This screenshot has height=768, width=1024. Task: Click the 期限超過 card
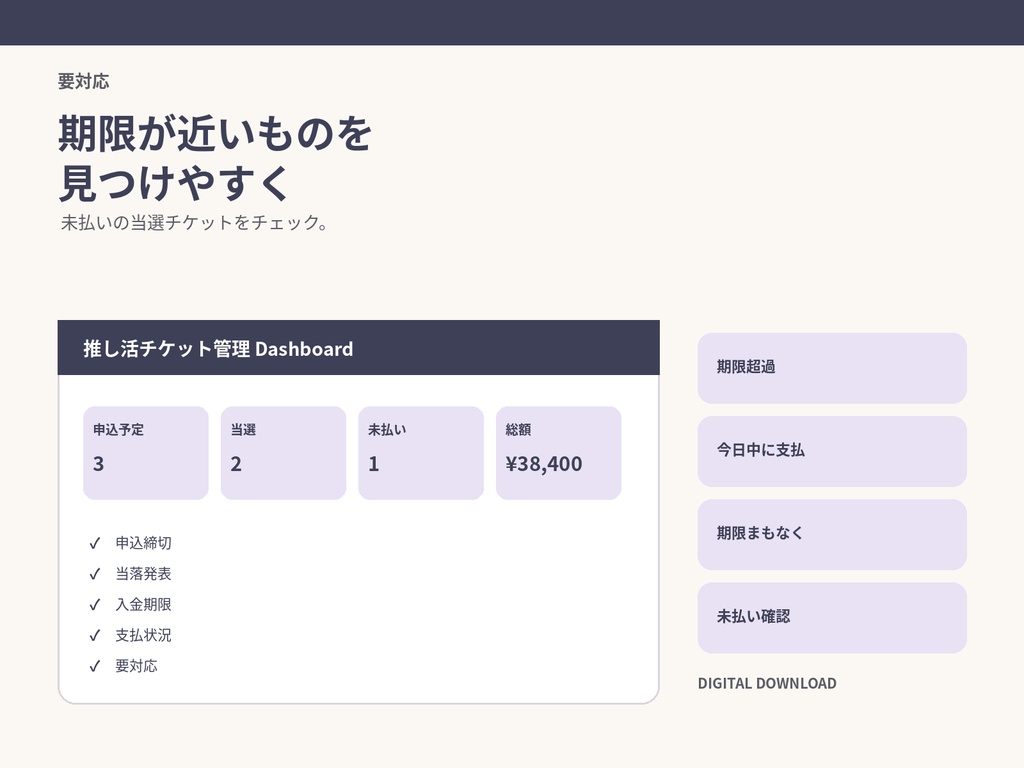(x=832, y=368)
